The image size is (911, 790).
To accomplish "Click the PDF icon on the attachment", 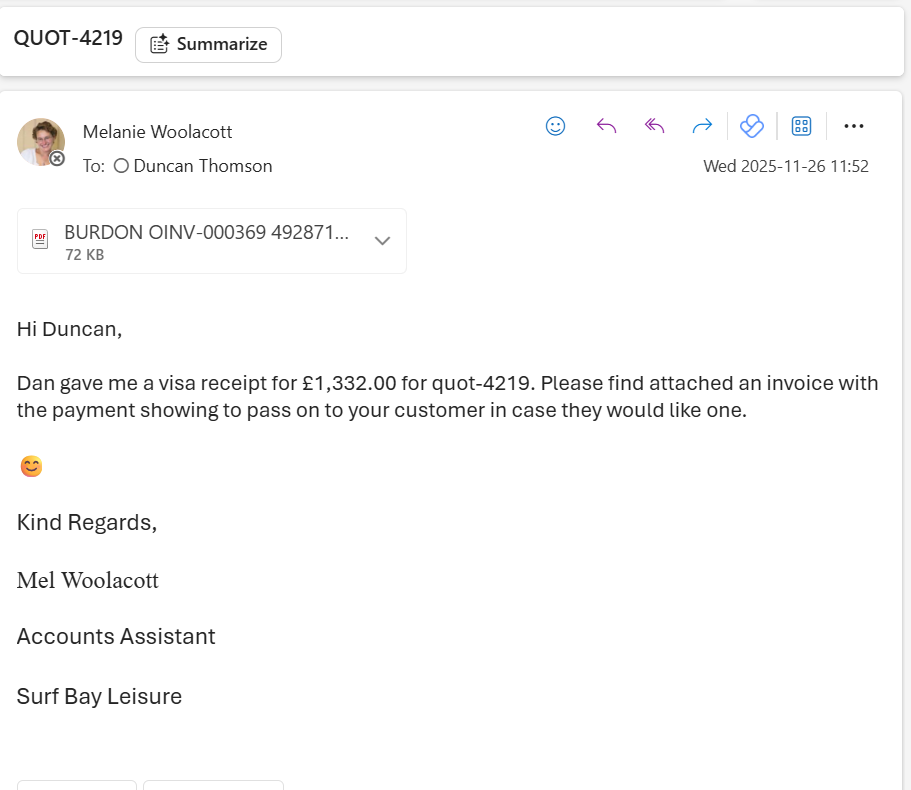I will pos(40,240).
